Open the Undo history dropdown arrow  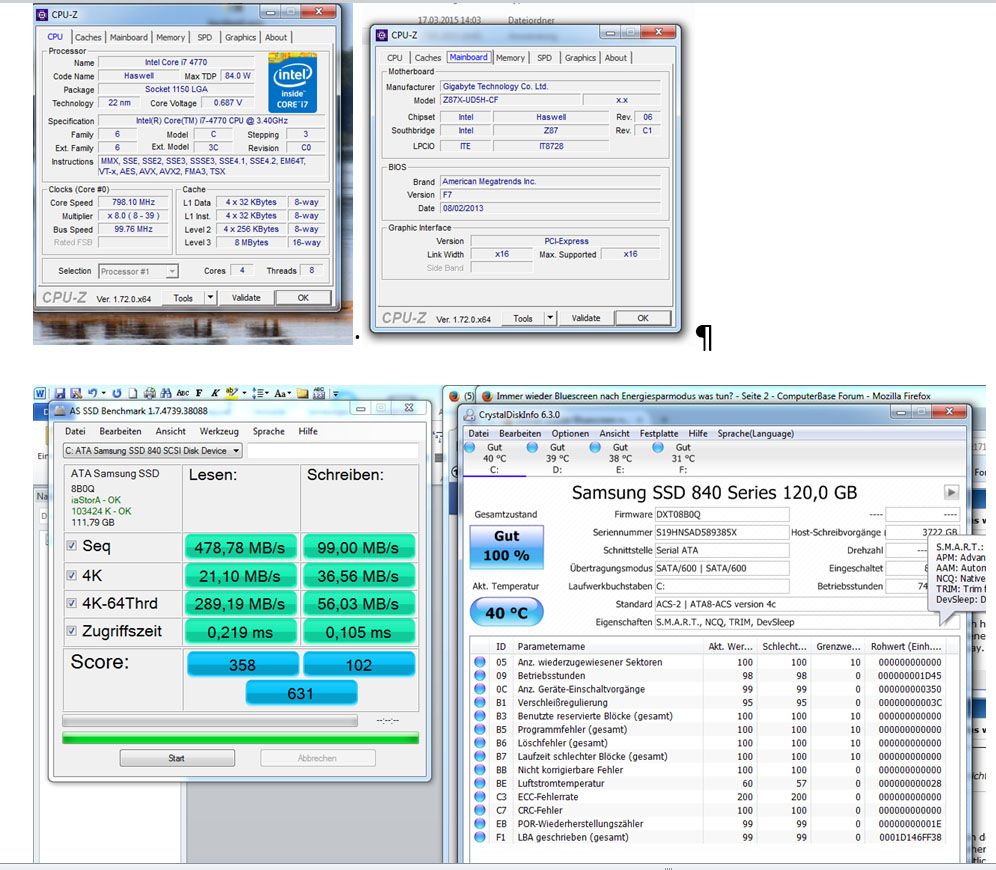click(x=103, y=394)
